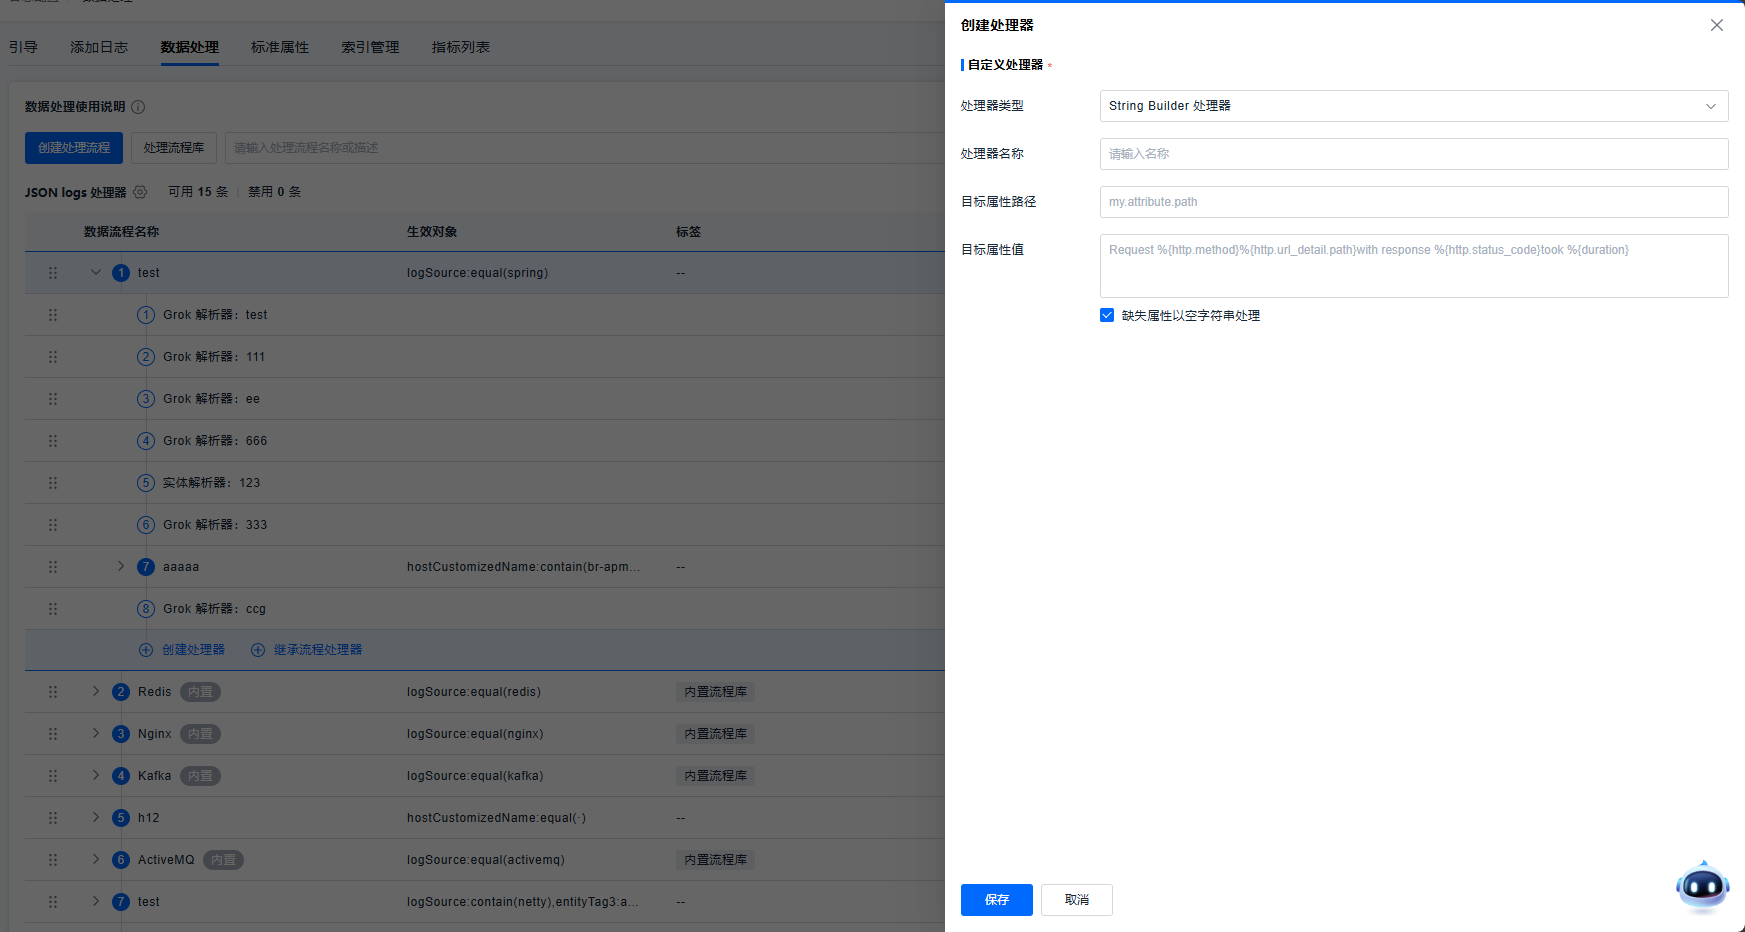
Task: Click drag handle of the Redis row
Action: pos(53,692)
